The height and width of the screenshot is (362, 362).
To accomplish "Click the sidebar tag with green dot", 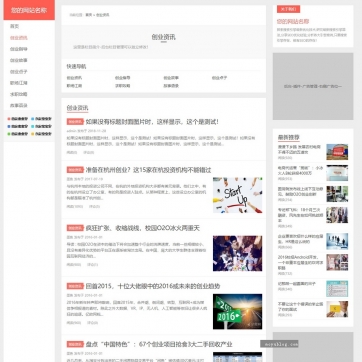I will [x=18, y=134].
